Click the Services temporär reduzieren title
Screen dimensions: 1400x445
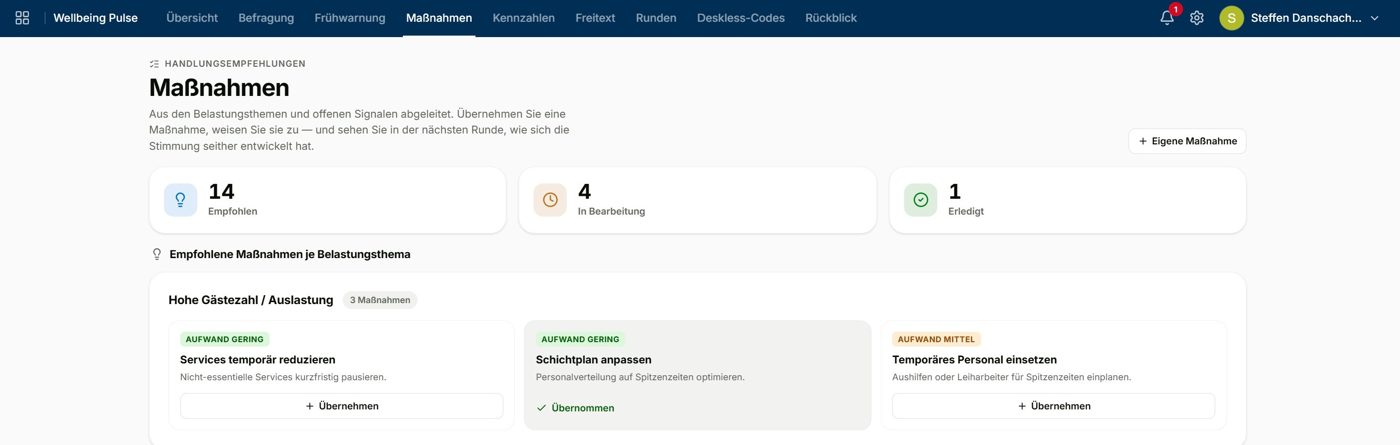(258, 359)
